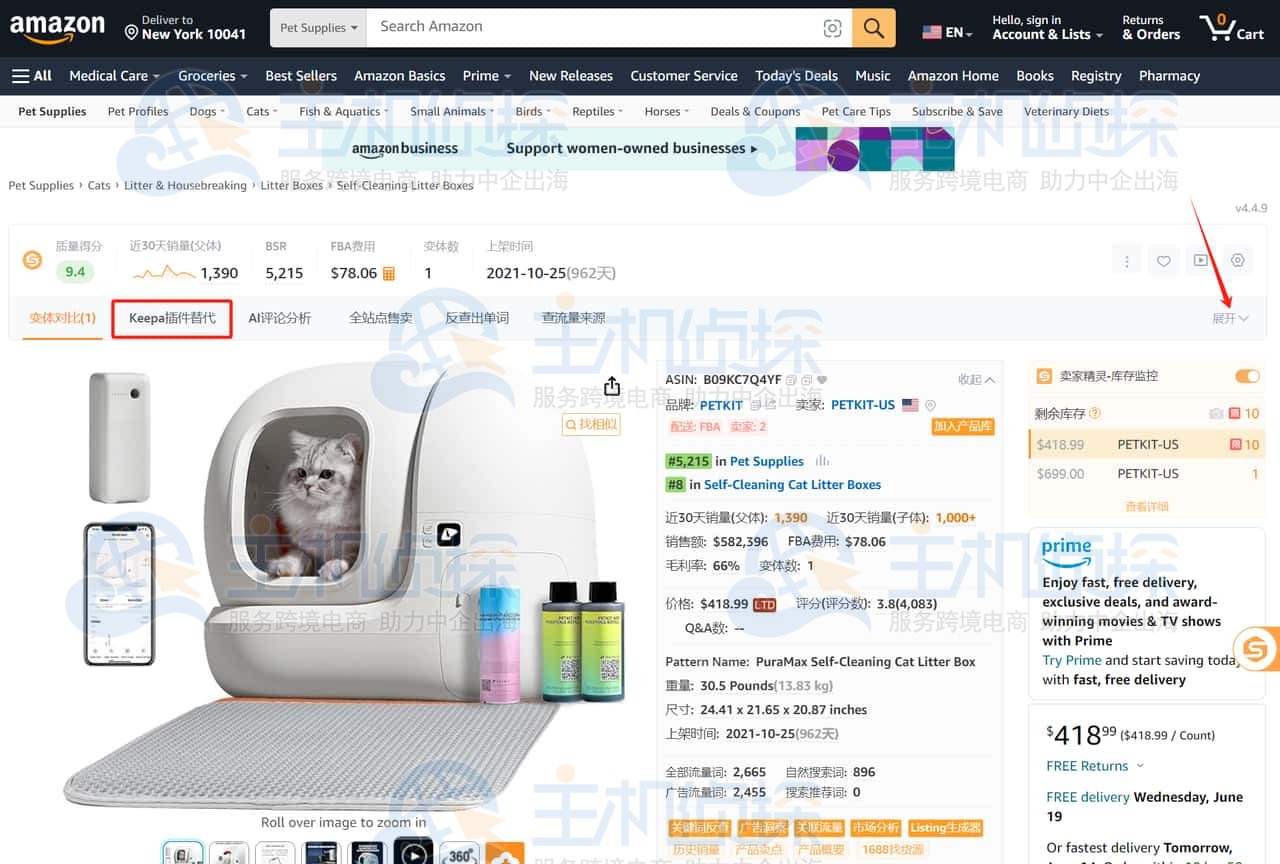1280x864 pixels.
Task: Toggle the inventory monitoring switch off
Action: tap(1247, 376)
